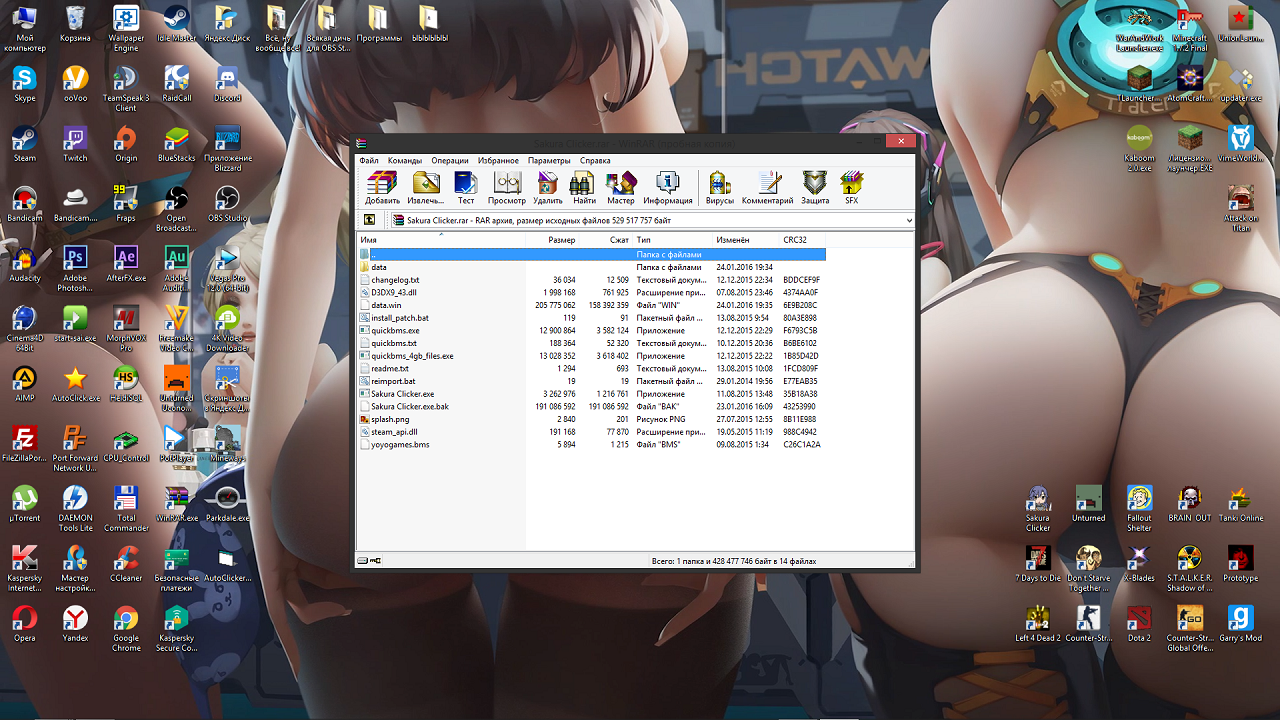Open the Защита (Protect) tool
The width and height of the screenshot is (1280, 720).
(815, 187)
